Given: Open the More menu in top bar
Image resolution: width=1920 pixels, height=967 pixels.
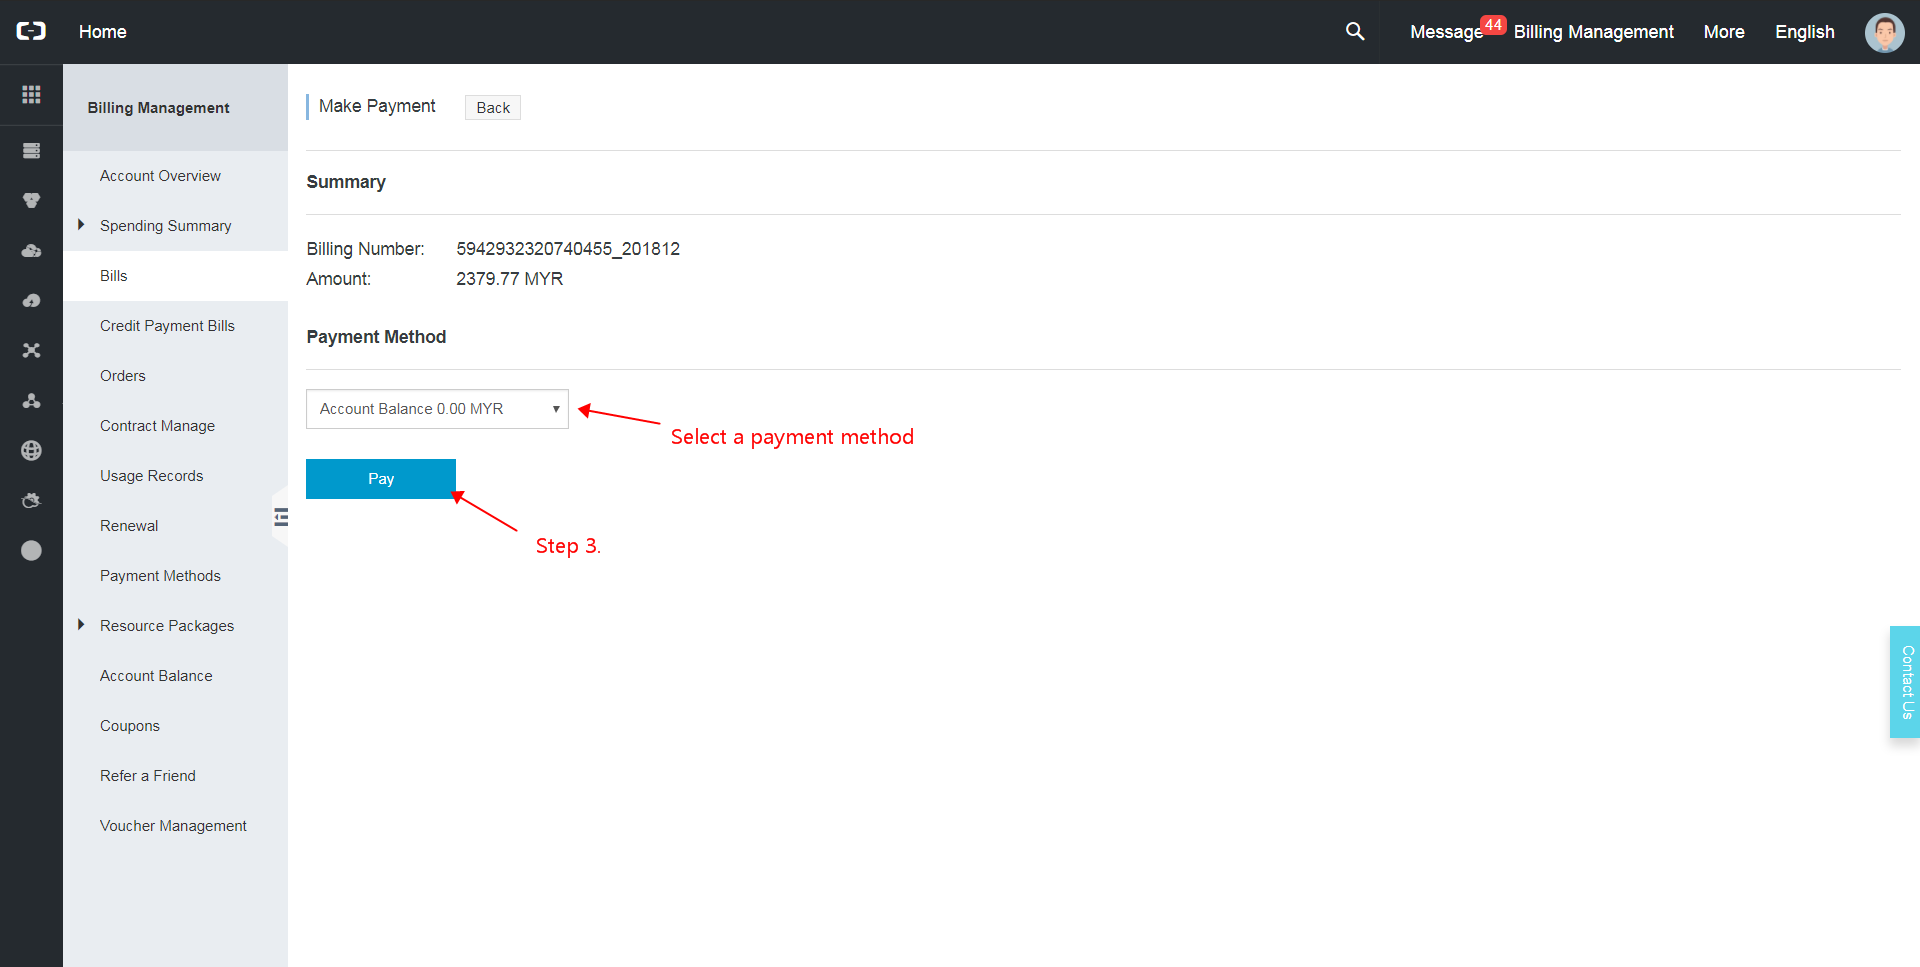Looking at the screenshot, I should (x=1724, y=32).
